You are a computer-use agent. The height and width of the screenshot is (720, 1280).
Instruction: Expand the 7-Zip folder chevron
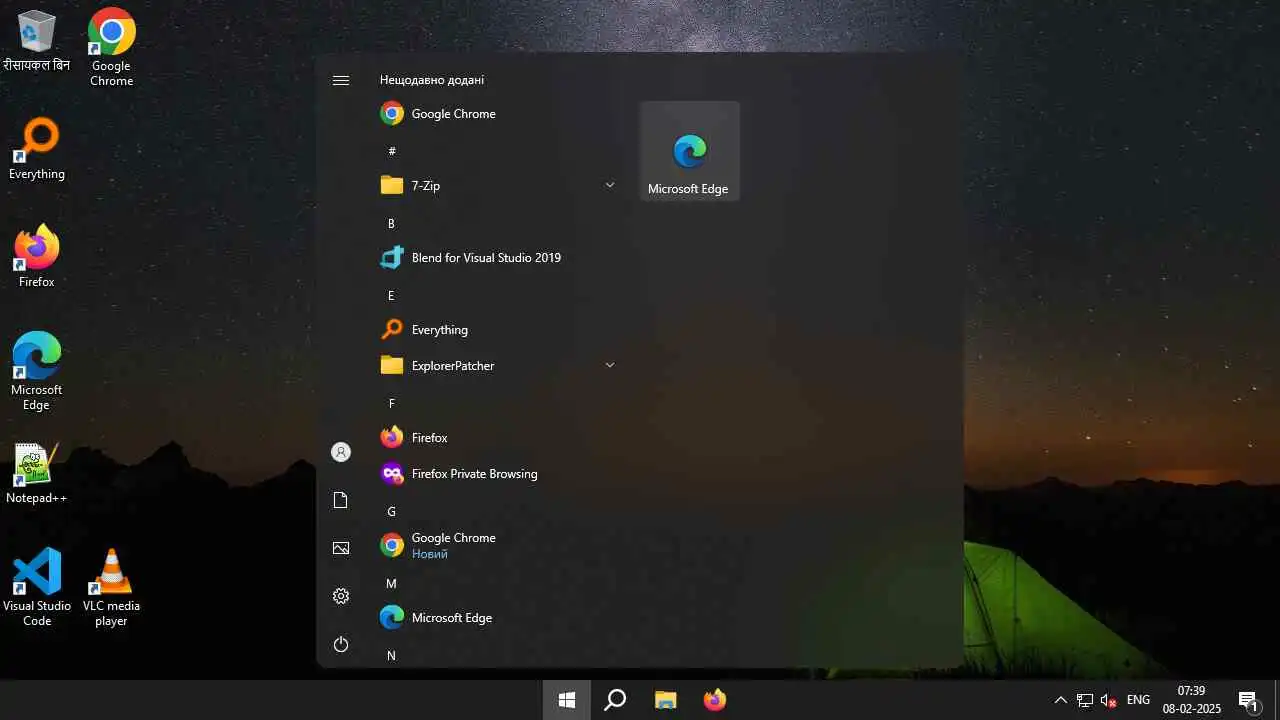pyautogui.click(x=609, y=186)
